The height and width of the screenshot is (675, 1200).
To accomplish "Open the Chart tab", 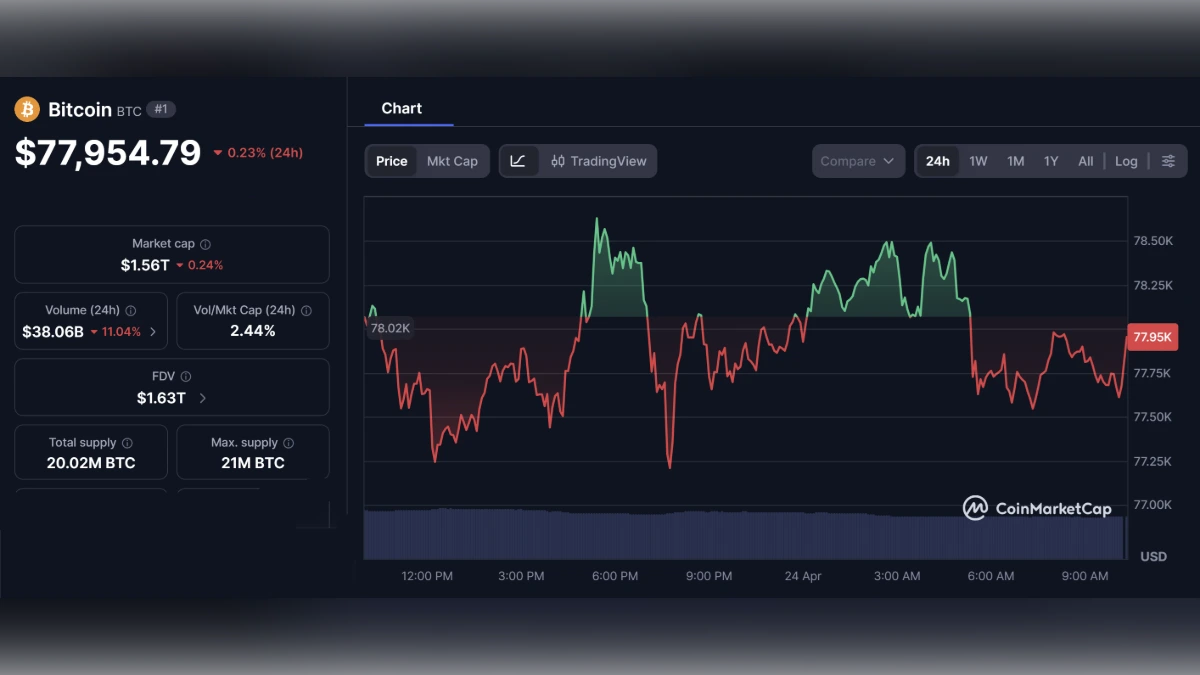I will (402, 108).
